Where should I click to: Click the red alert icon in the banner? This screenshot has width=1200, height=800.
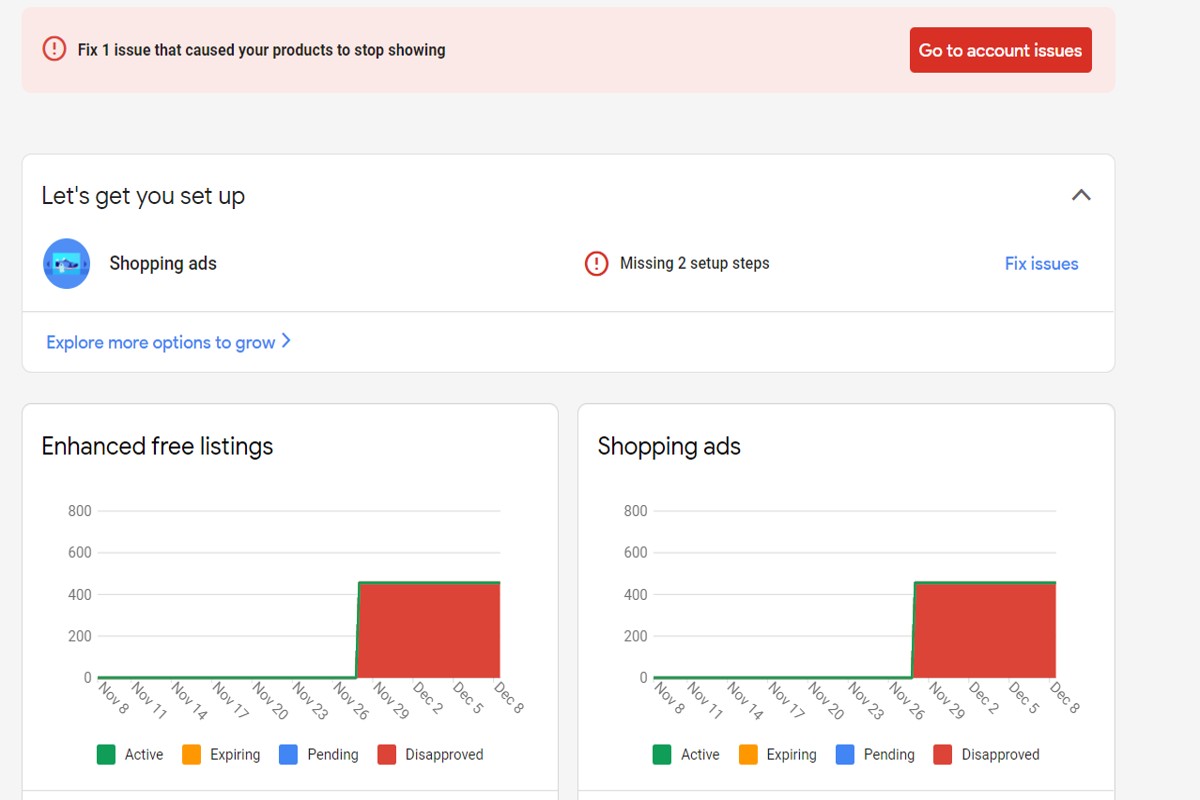point(54,49)
